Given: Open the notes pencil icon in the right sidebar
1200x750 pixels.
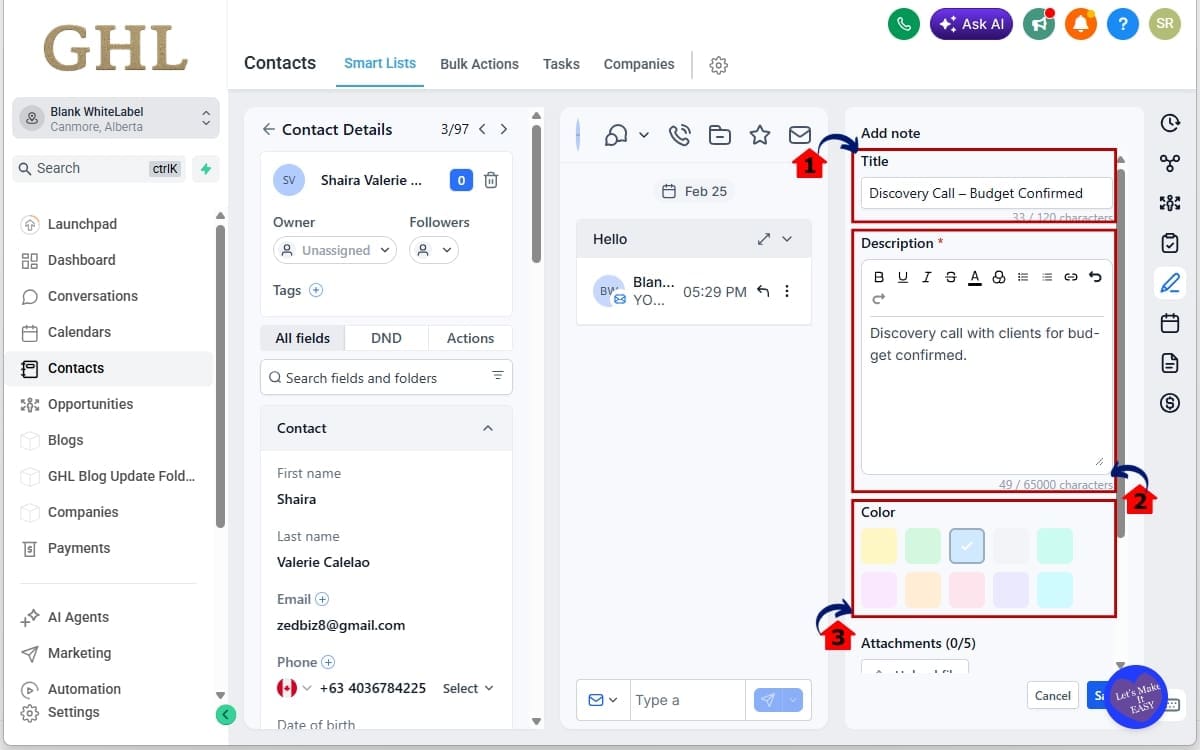Looking at the screenshot, I should 1170,283.
